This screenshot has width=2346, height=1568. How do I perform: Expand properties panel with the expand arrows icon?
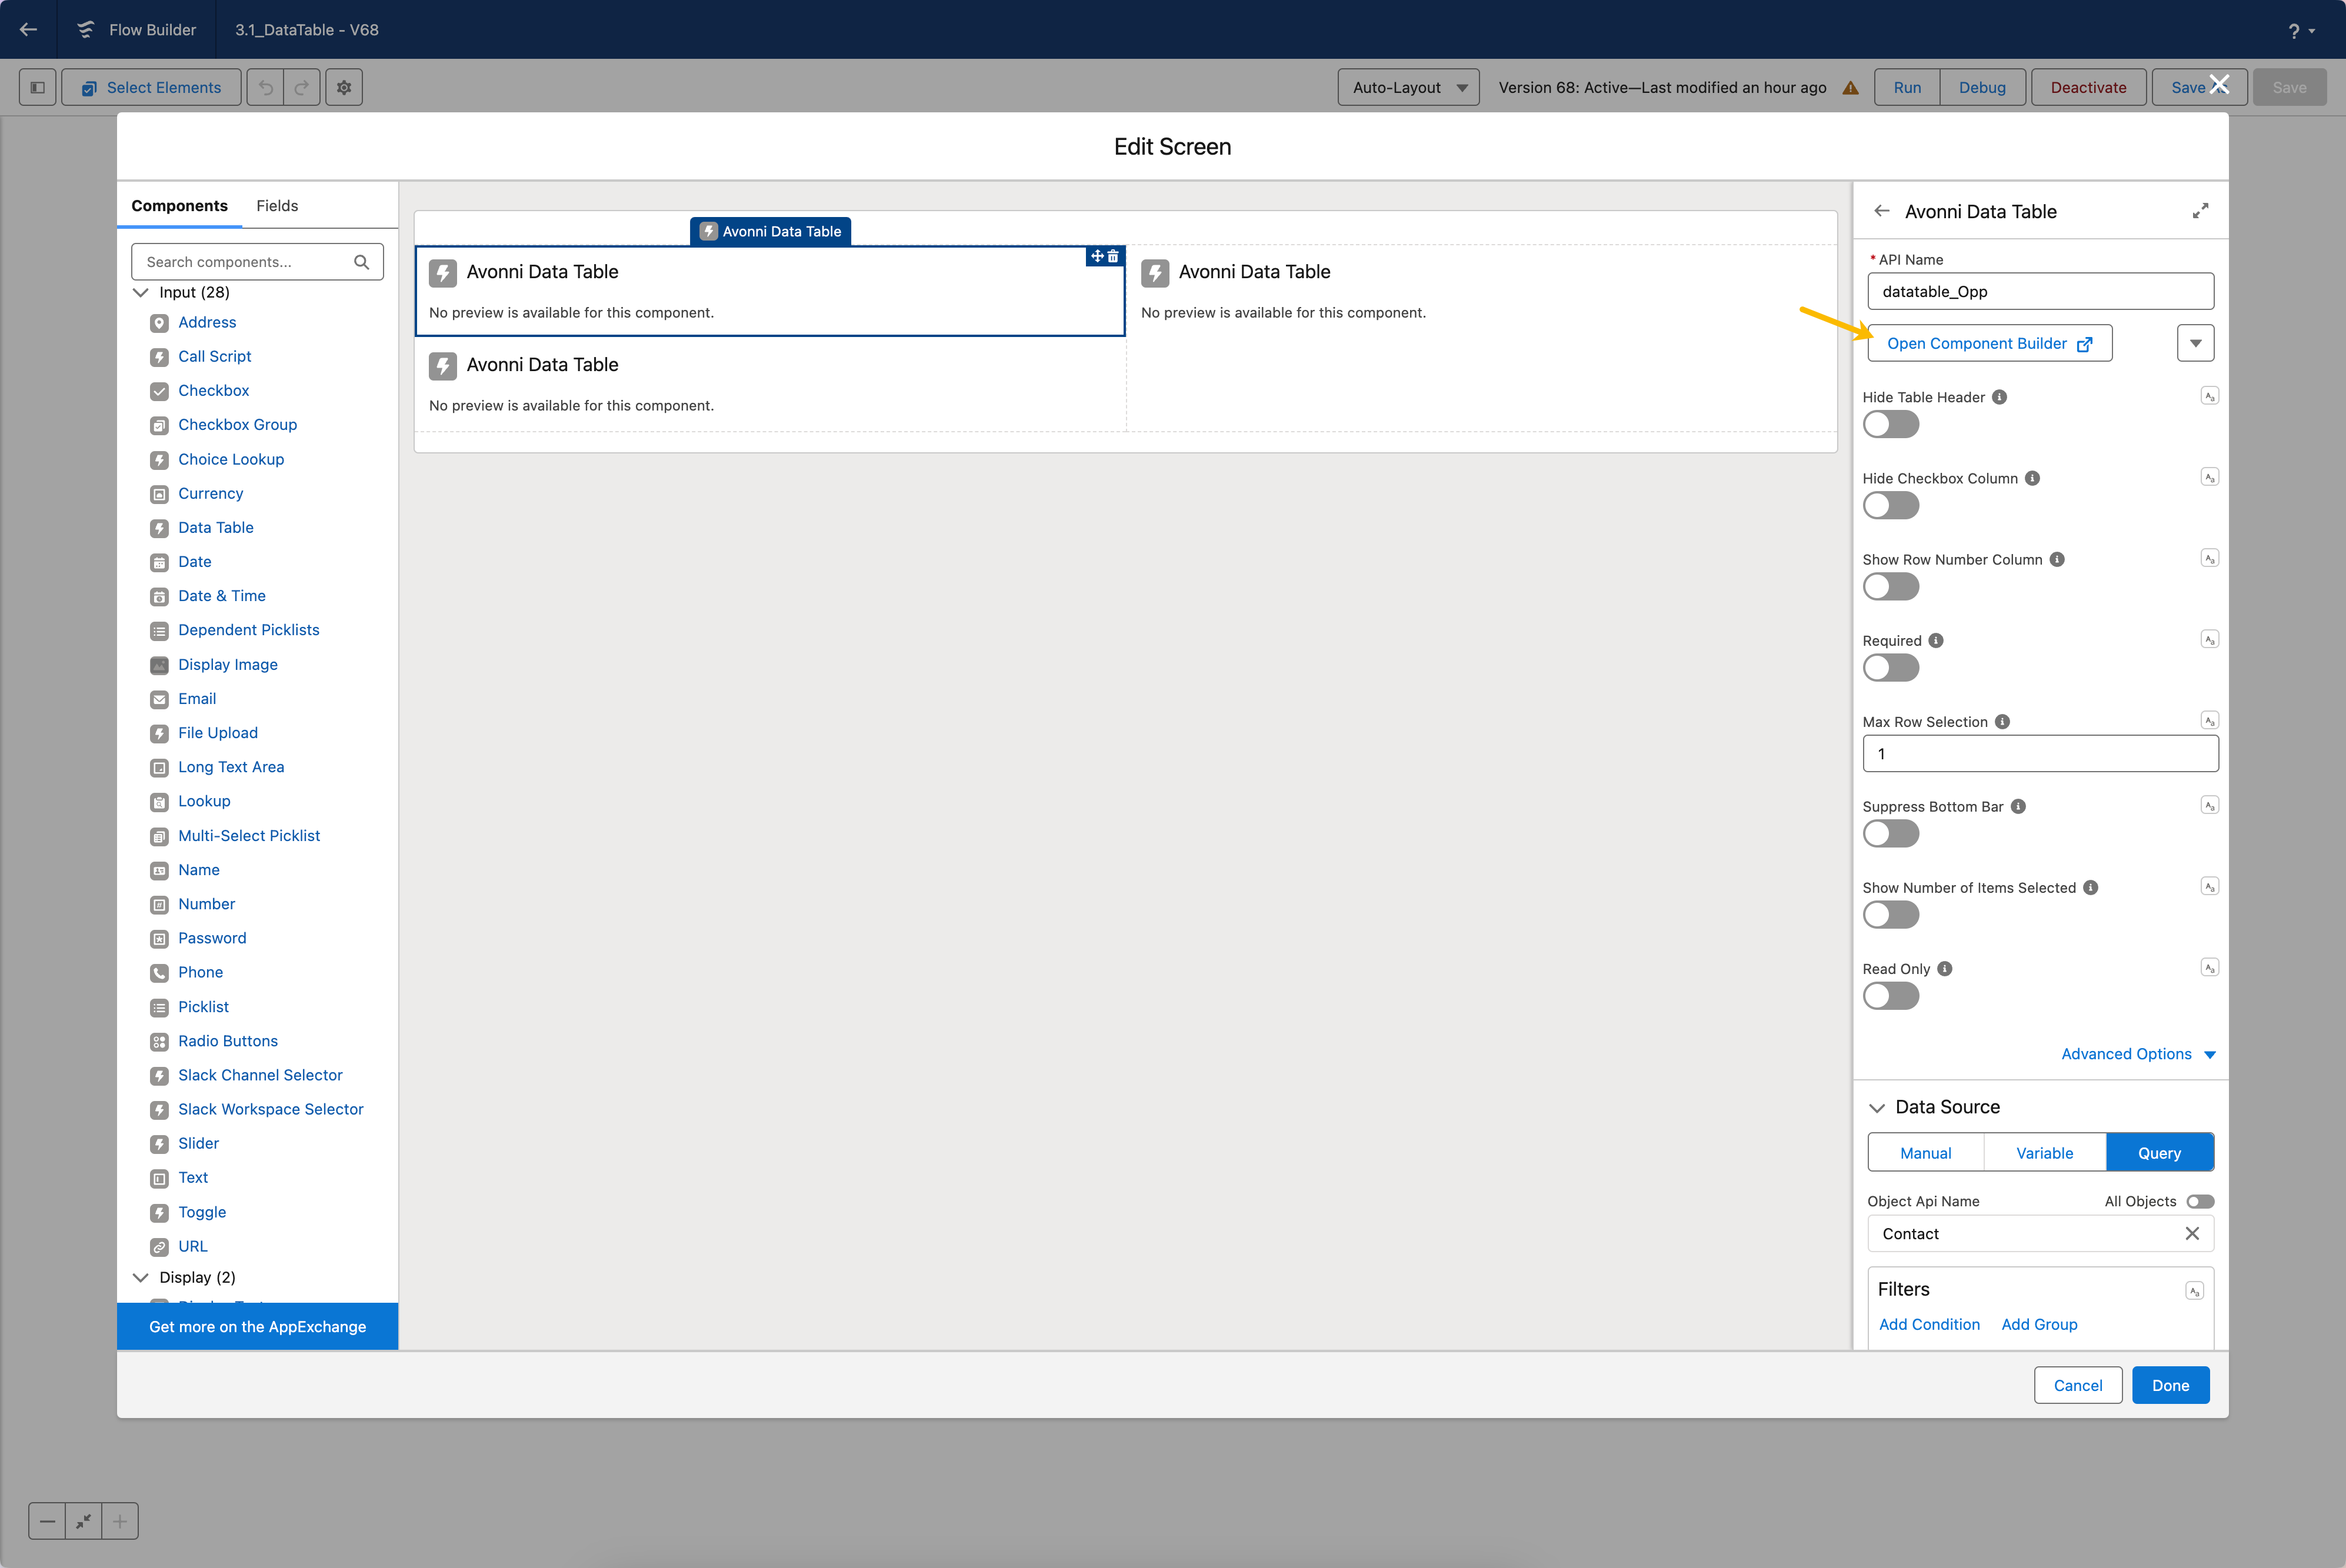tap(2200, 211)
